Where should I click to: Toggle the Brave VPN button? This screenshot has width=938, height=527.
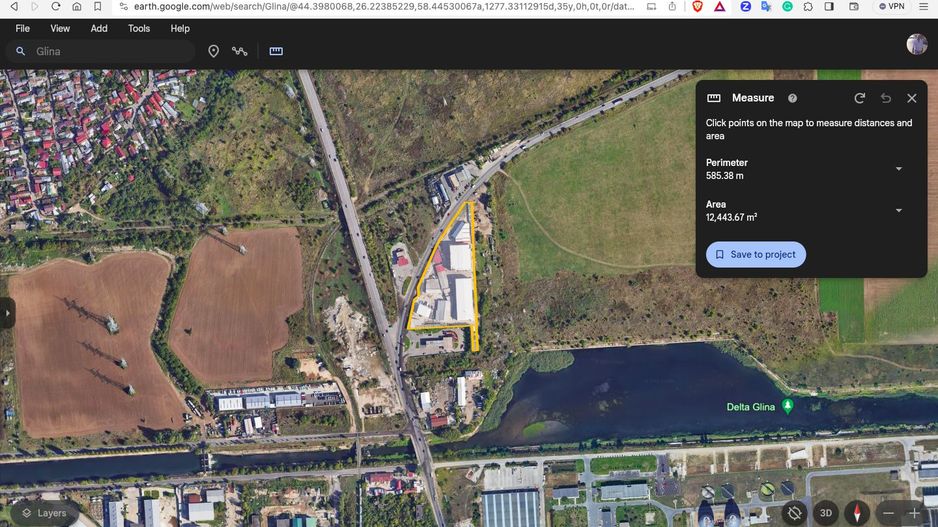(x=891, y=7)
